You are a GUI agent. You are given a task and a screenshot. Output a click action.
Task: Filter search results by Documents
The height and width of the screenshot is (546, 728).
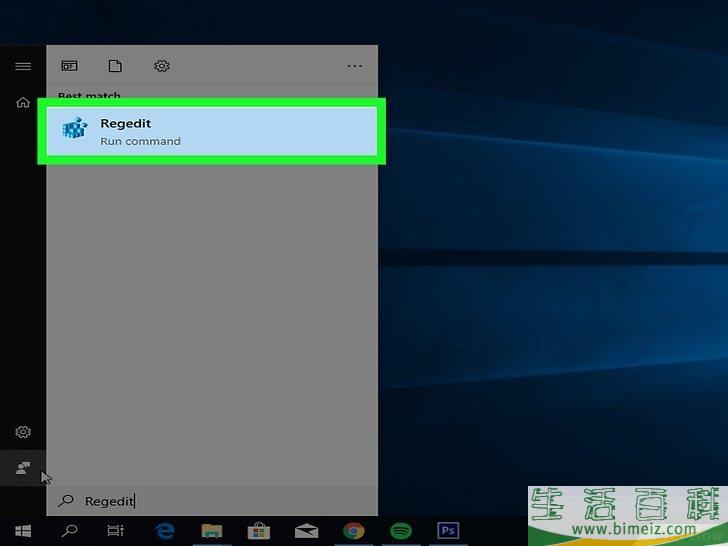coord(115,66)
